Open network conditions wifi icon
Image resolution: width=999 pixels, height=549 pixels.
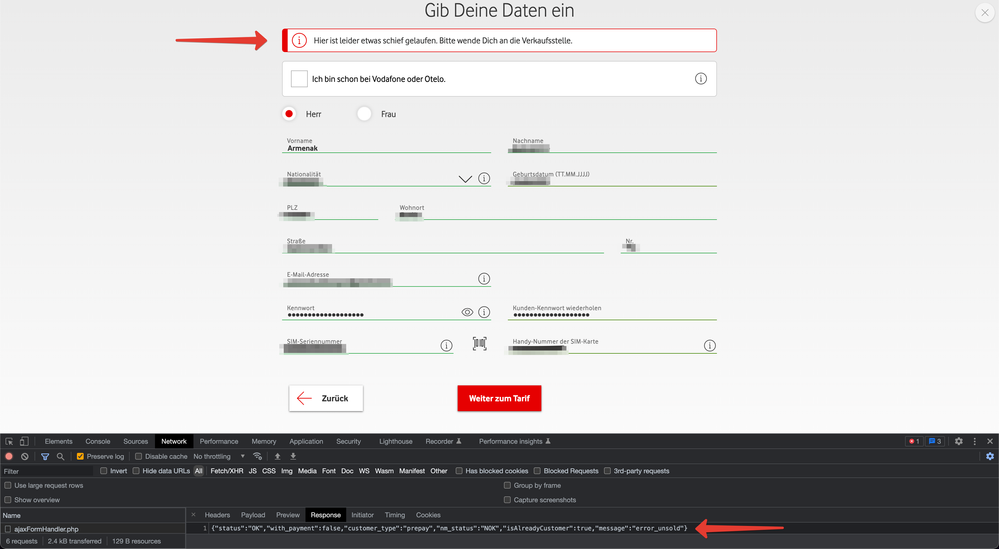pos(257,456)
